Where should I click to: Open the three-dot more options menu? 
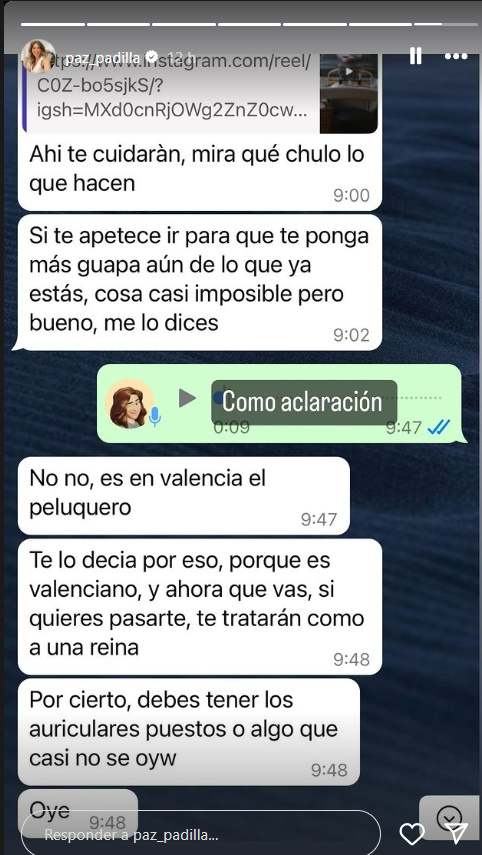456,56
